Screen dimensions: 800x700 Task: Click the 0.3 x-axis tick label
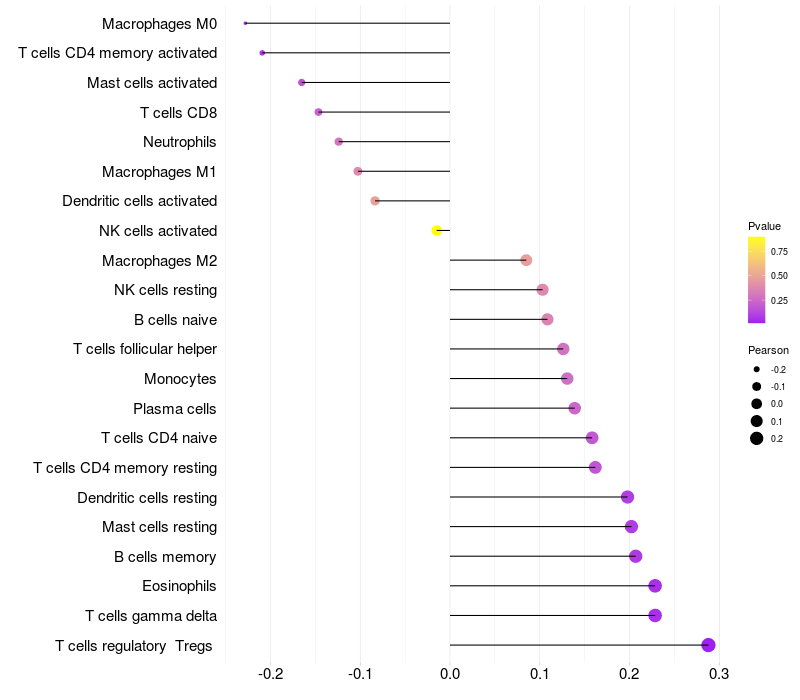[x=719, y=674]
